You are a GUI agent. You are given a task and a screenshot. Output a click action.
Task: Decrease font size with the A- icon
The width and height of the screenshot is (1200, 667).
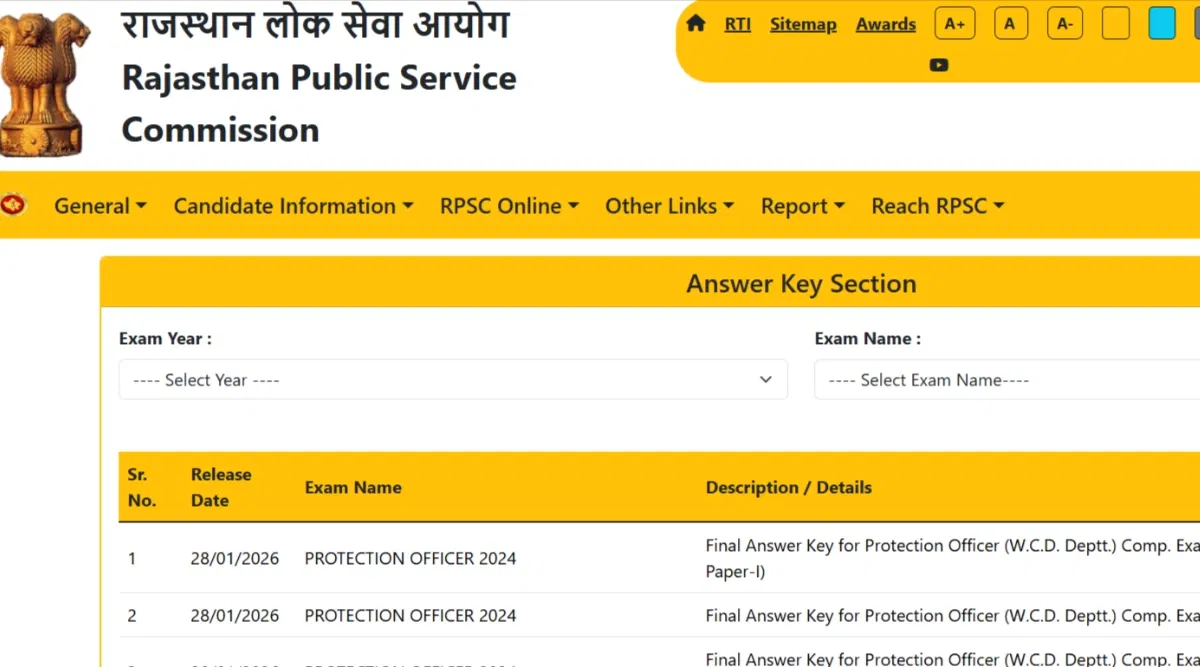pos(1064,22)
